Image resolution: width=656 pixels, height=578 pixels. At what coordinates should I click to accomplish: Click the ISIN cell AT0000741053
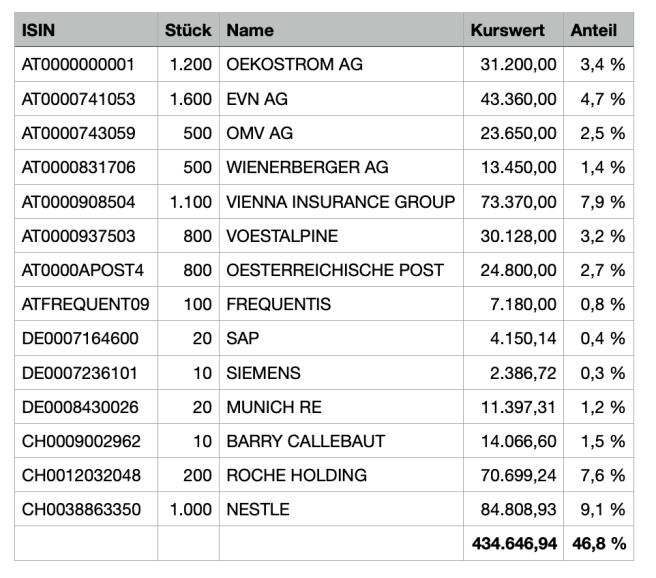79,99
